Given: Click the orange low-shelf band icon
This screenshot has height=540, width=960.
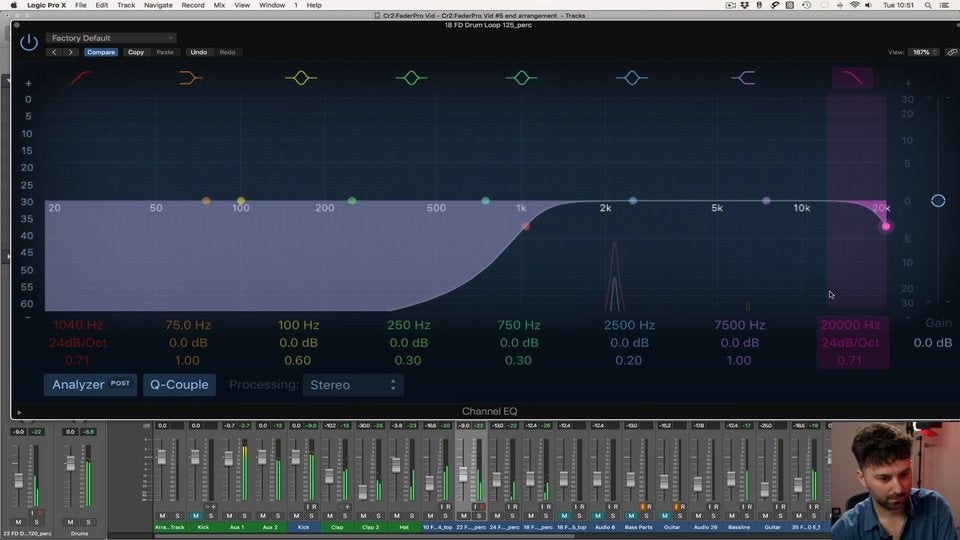Looking at the screenshot, I should [x=190, y=77].
